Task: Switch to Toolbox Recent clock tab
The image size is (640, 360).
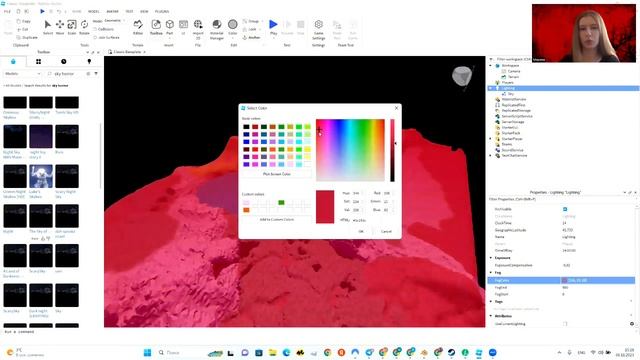Action: (64, 62)
